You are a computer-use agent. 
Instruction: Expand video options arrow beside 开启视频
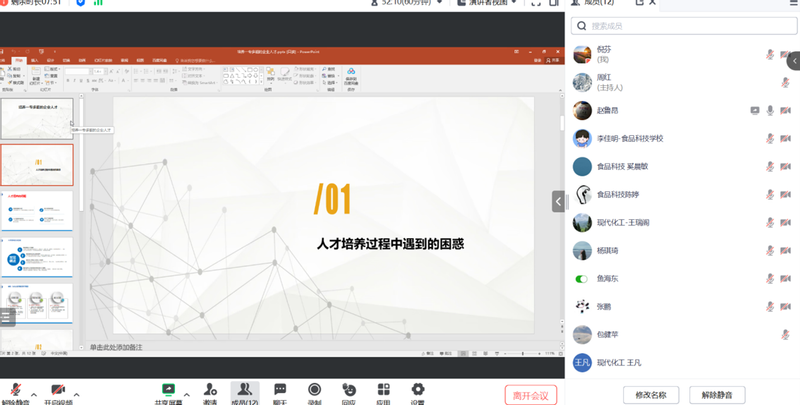77,394
